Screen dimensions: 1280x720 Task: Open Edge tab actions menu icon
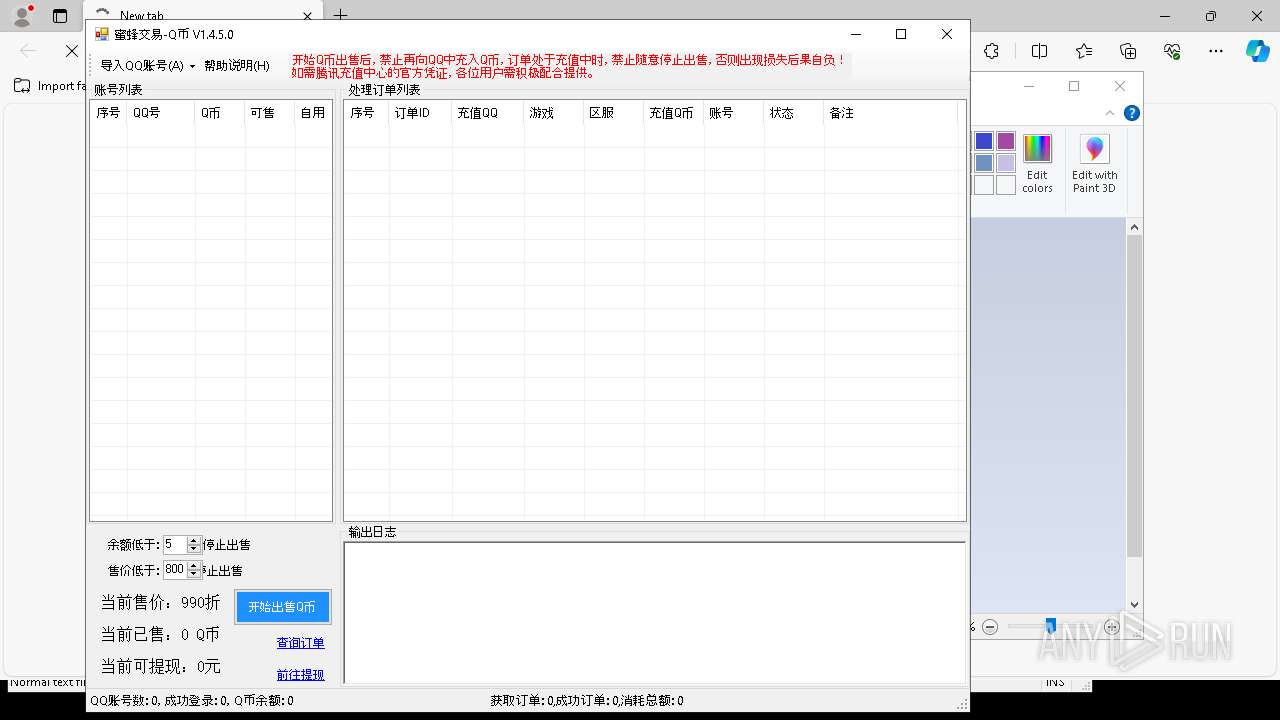[x=60, y=16]
